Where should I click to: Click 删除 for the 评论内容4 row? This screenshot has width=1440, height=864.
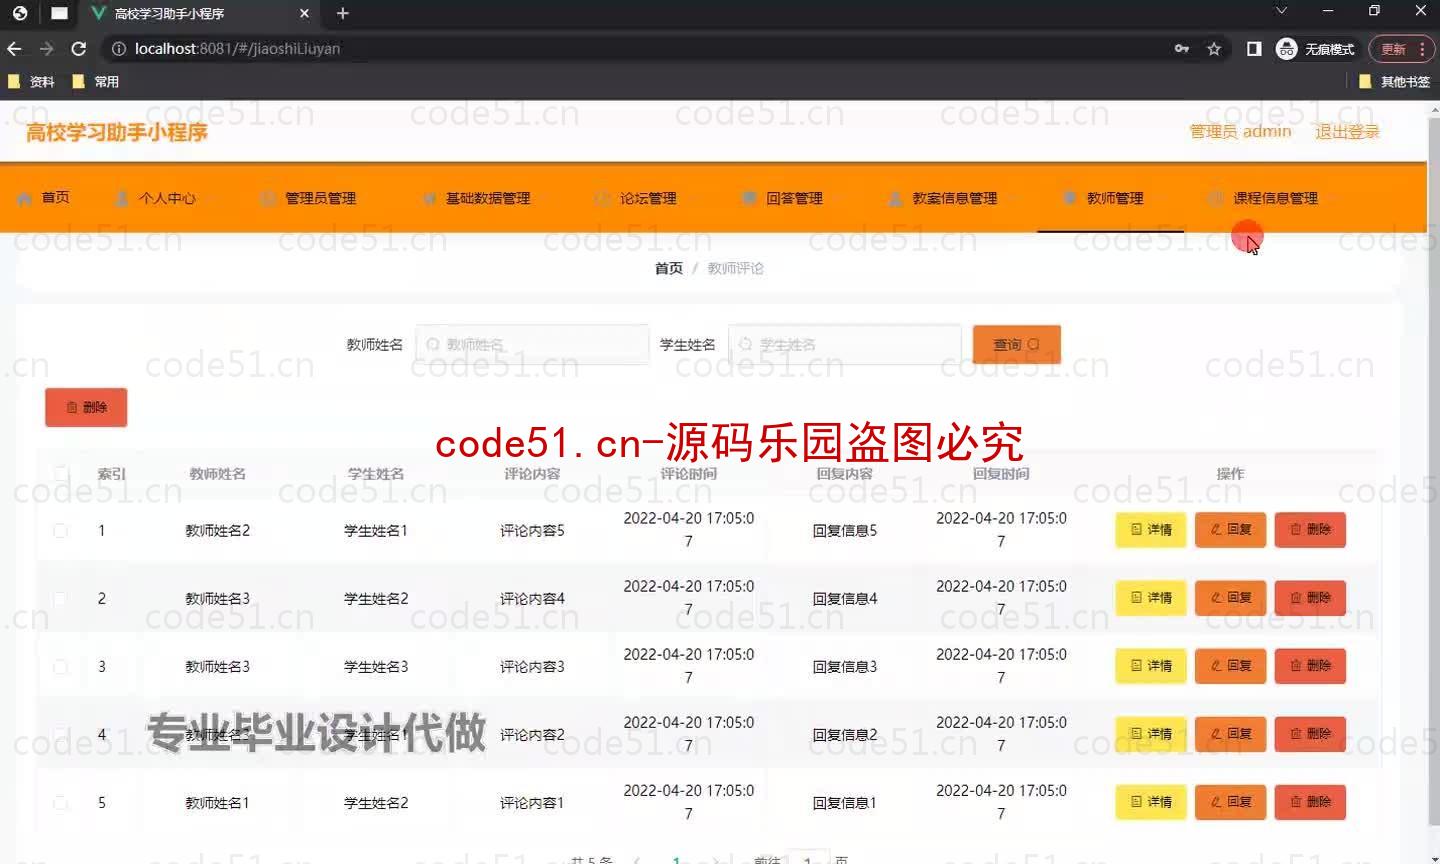1310,598
